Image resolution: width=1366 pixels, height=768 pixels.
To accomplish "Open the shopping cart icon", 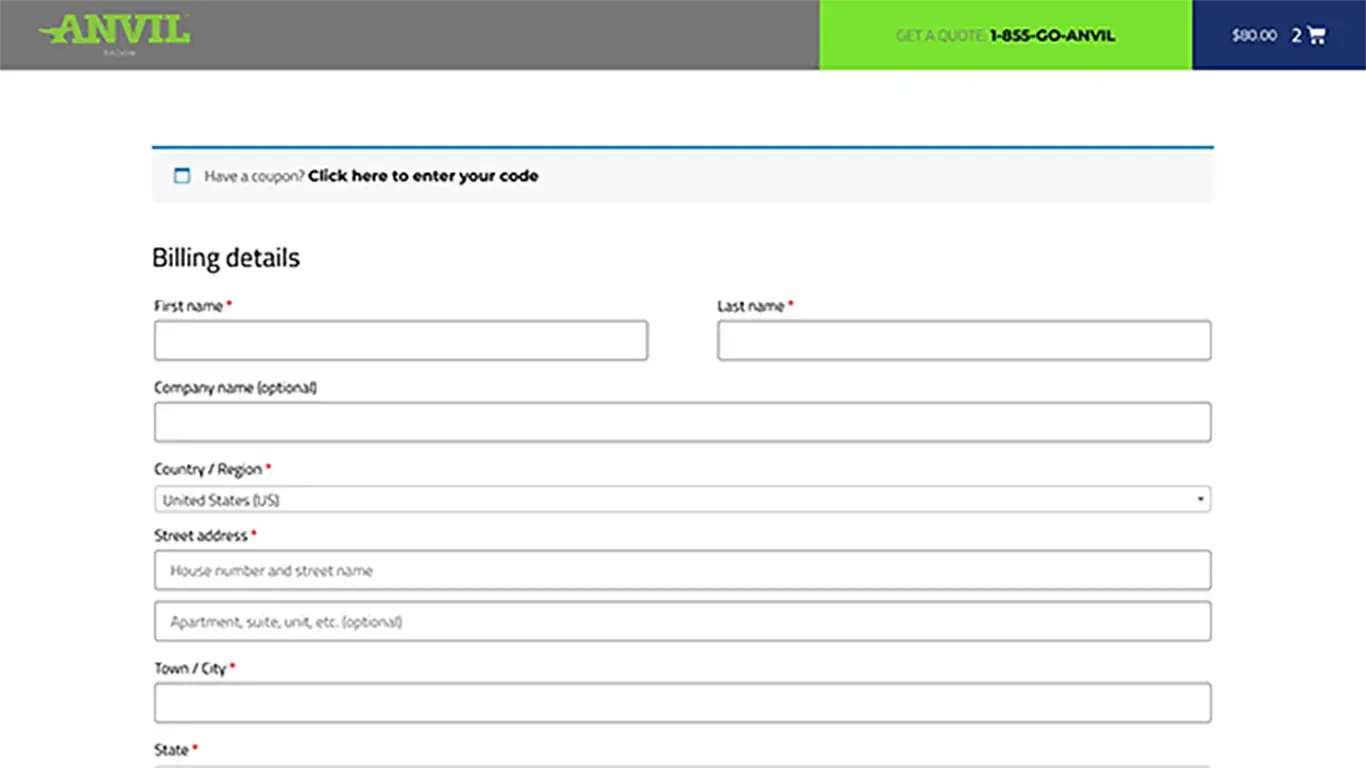I will point(1317,35).
